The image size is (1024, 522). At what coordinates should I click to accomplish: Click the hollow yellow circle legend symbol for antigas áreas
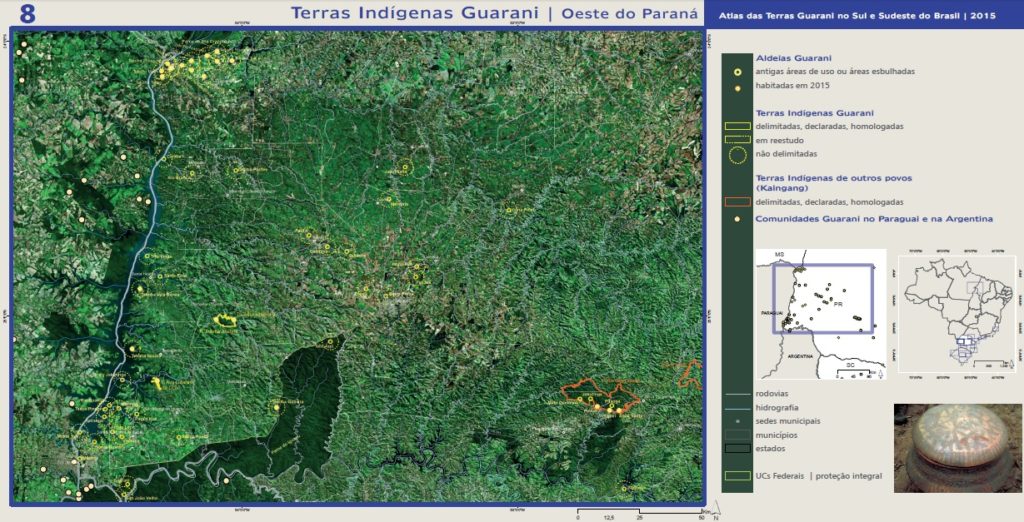click(737, 72)
